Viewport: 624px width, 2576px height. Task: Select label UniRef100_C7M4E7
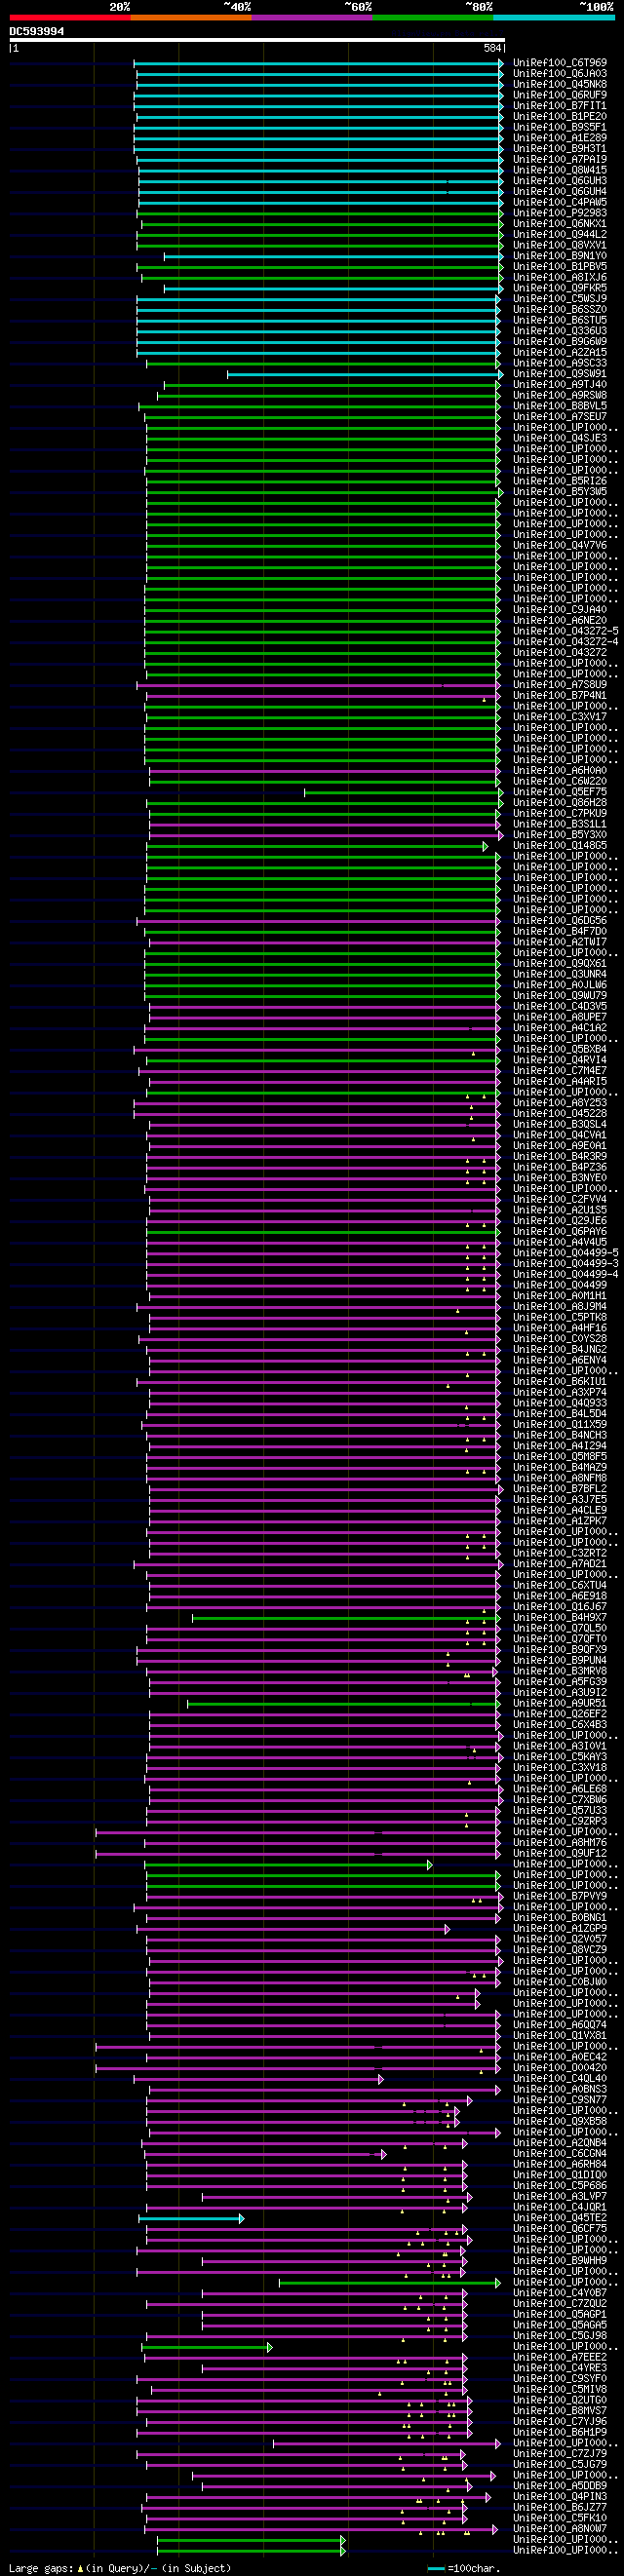[x=560, y=1071]
